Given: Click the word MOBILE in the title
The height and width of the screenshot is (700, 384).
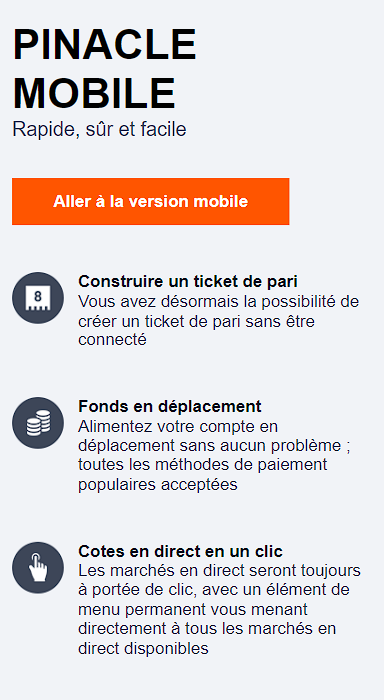Looking at the screenshot, I should (94, 94).
